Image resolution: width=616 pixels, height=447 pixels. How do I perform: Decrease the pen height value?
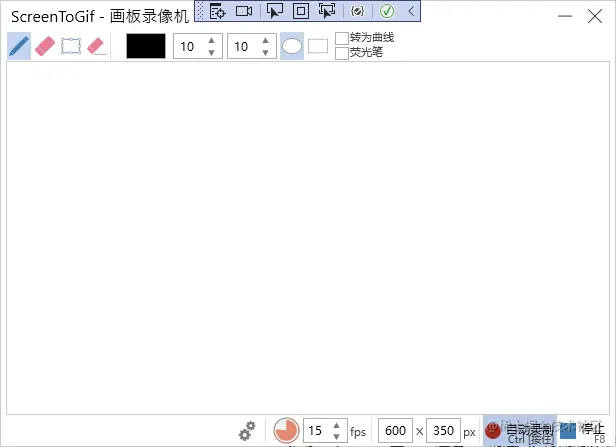266,53
